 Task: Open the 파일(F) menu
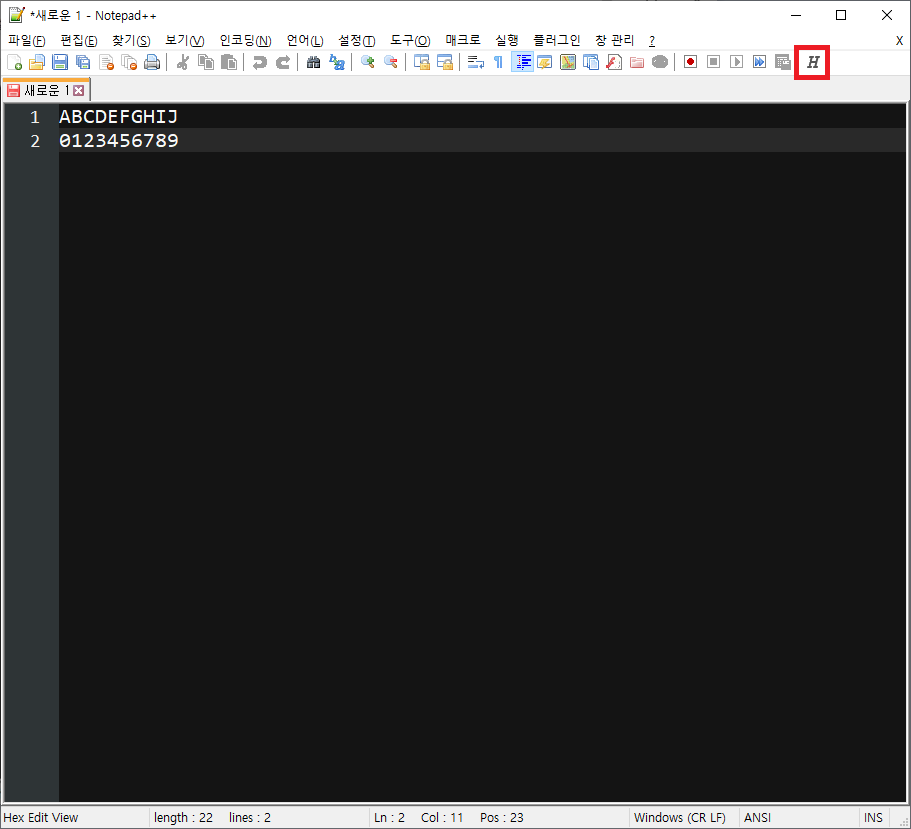[26, 41]
